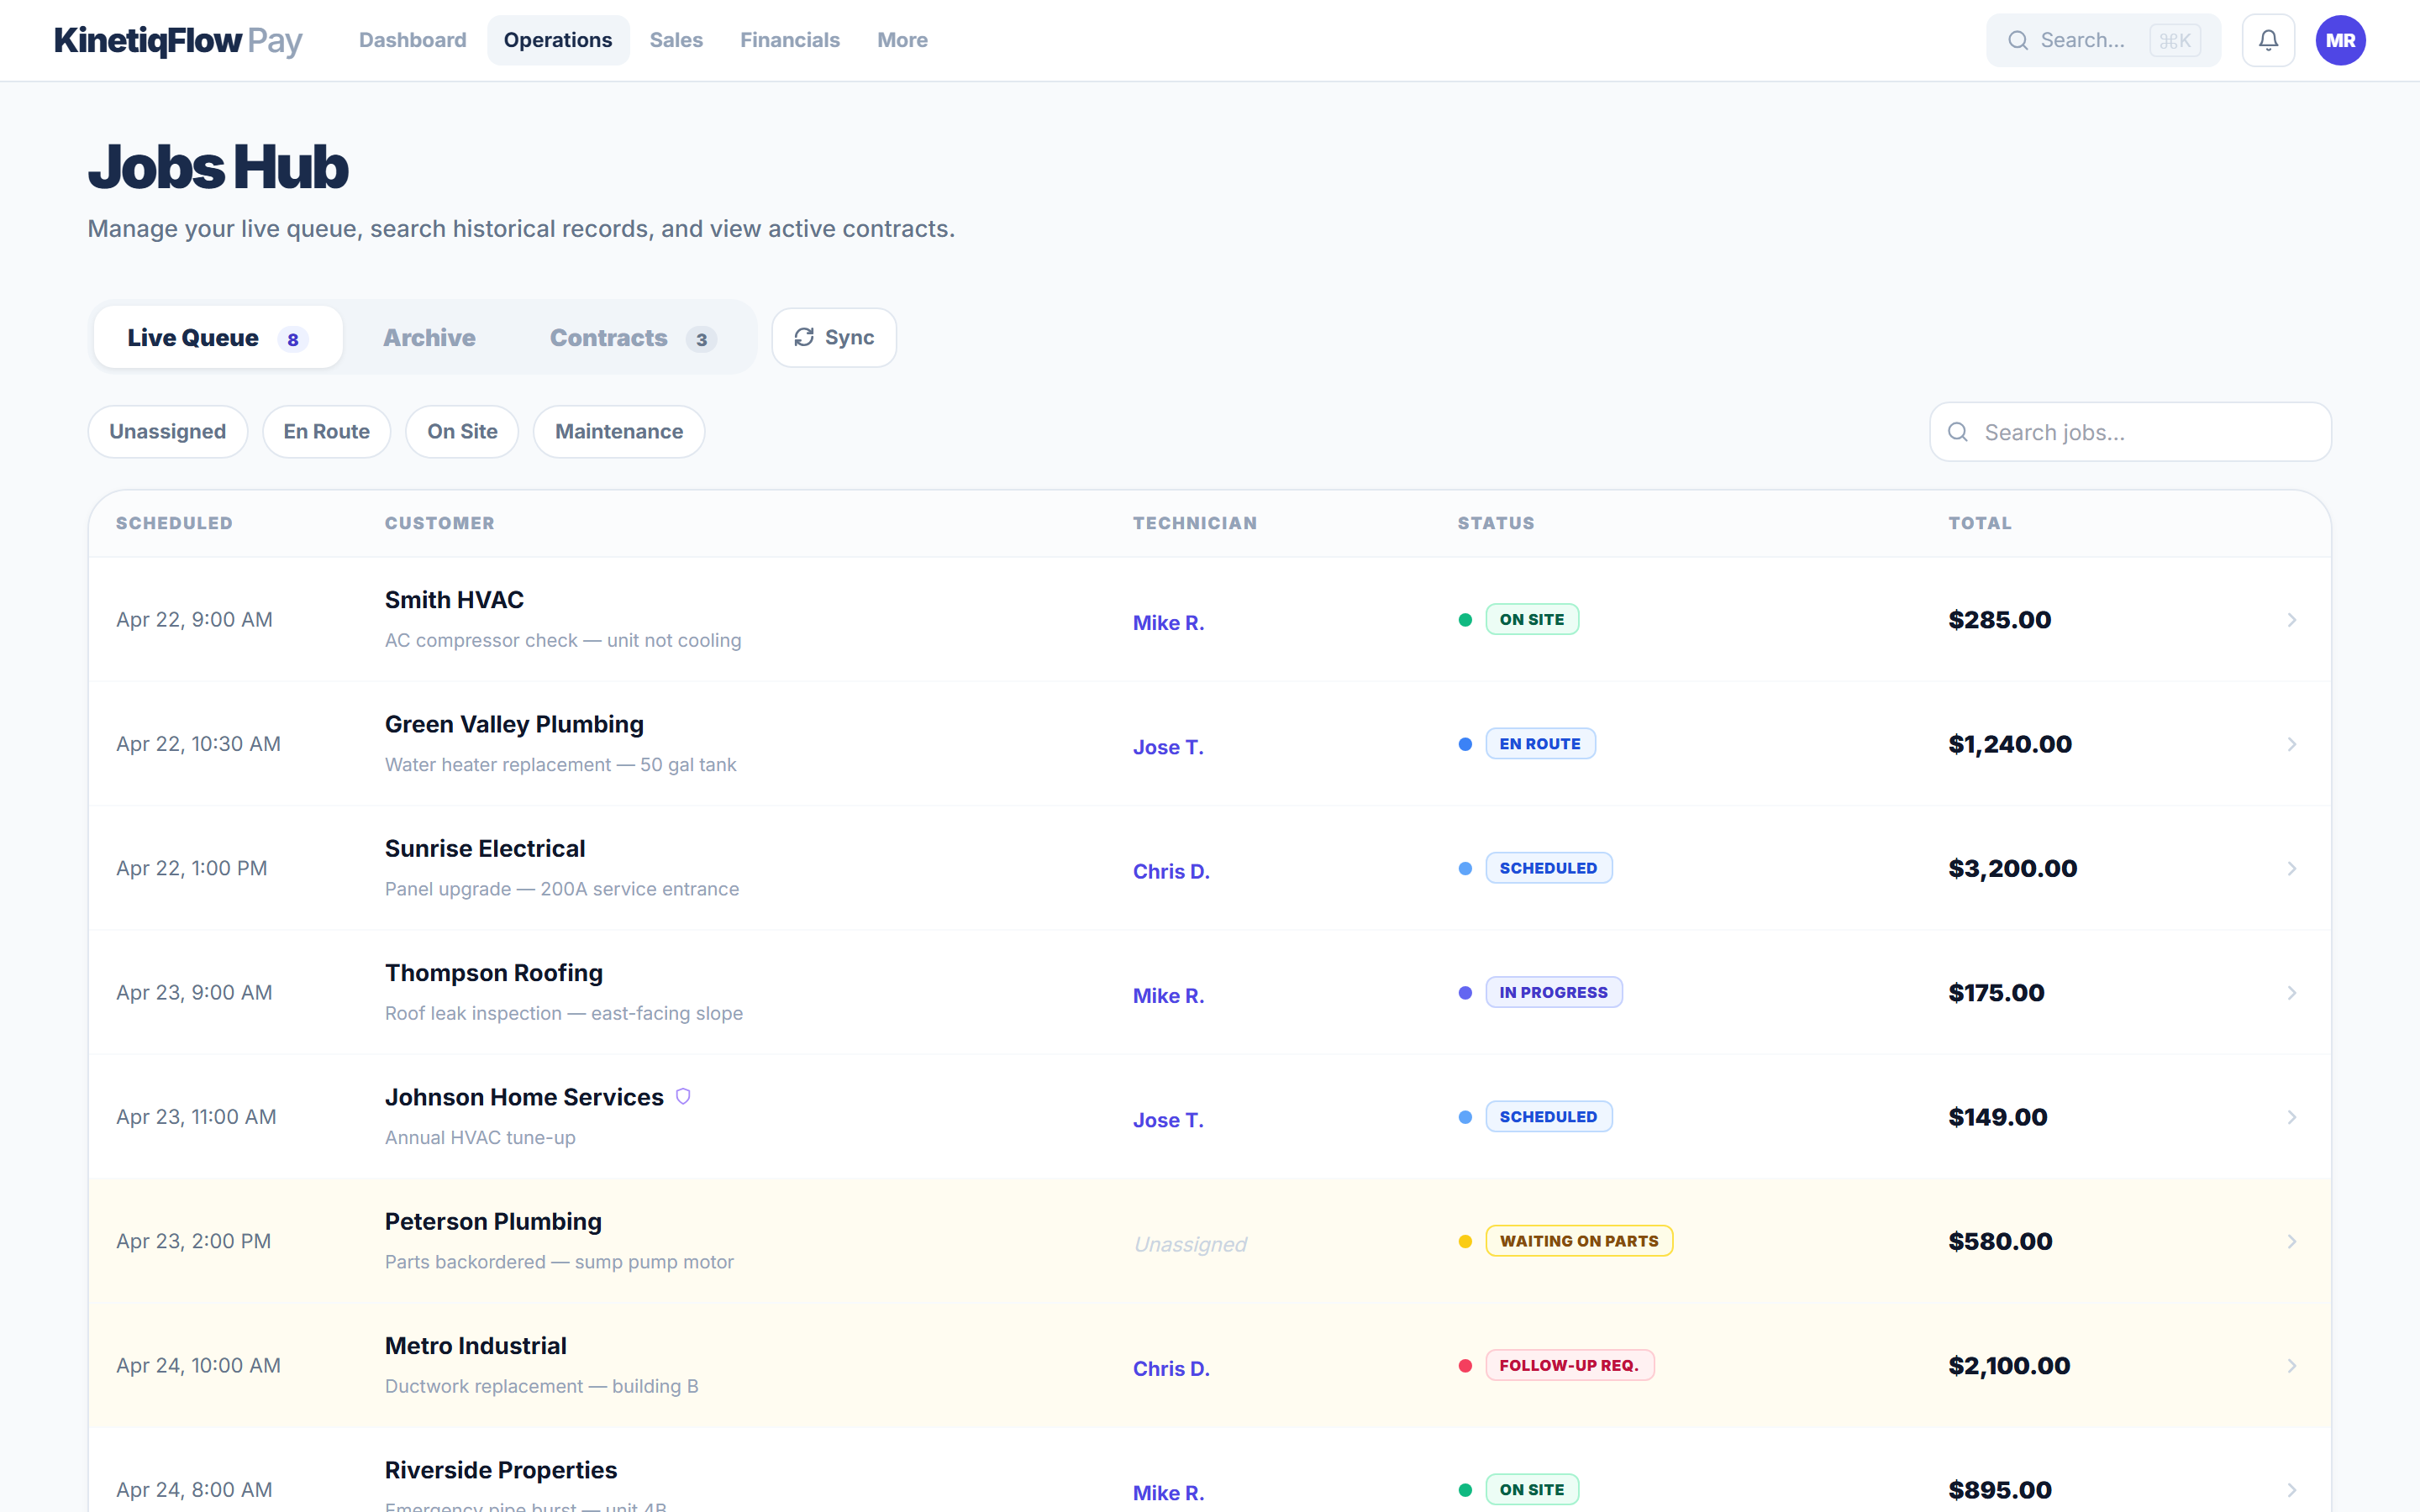Screen dimensions: 2420x1512
Task: Click the refresh arrows icon on the Sync button
Action: (805, 337)
